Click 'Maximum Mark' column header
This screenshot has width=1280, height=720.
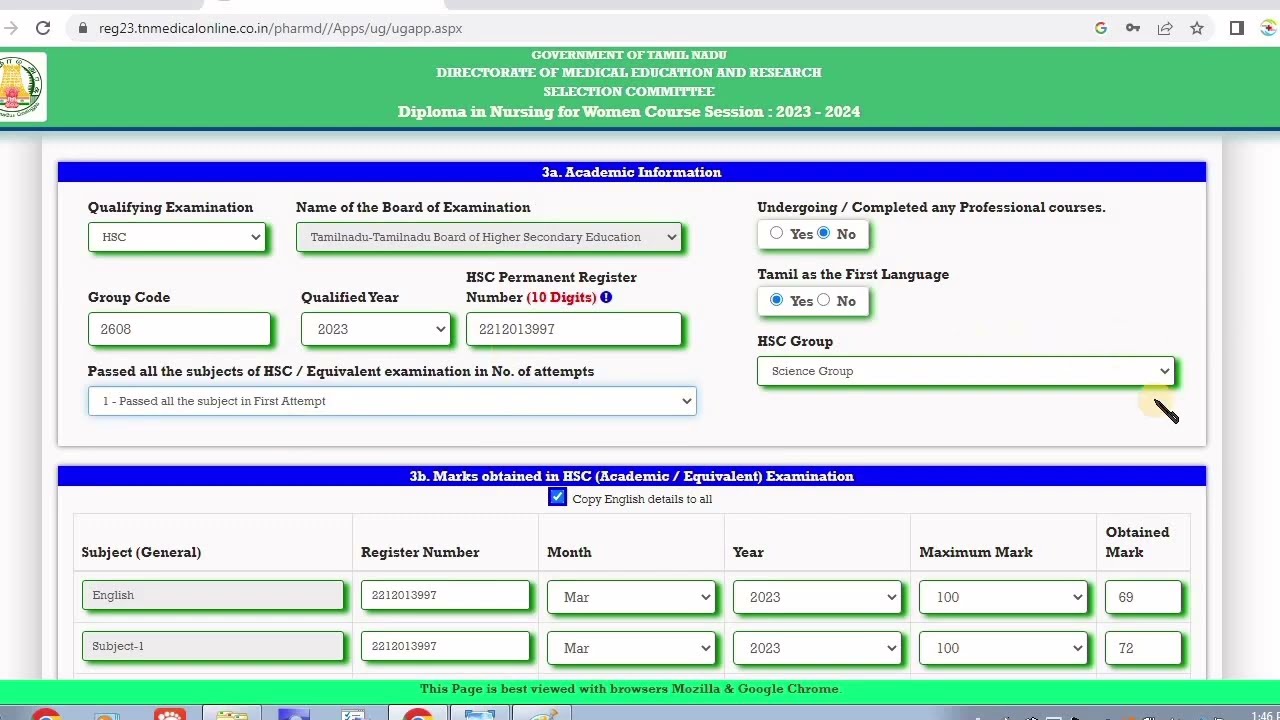pyautogui.click(x=976, y=552)
